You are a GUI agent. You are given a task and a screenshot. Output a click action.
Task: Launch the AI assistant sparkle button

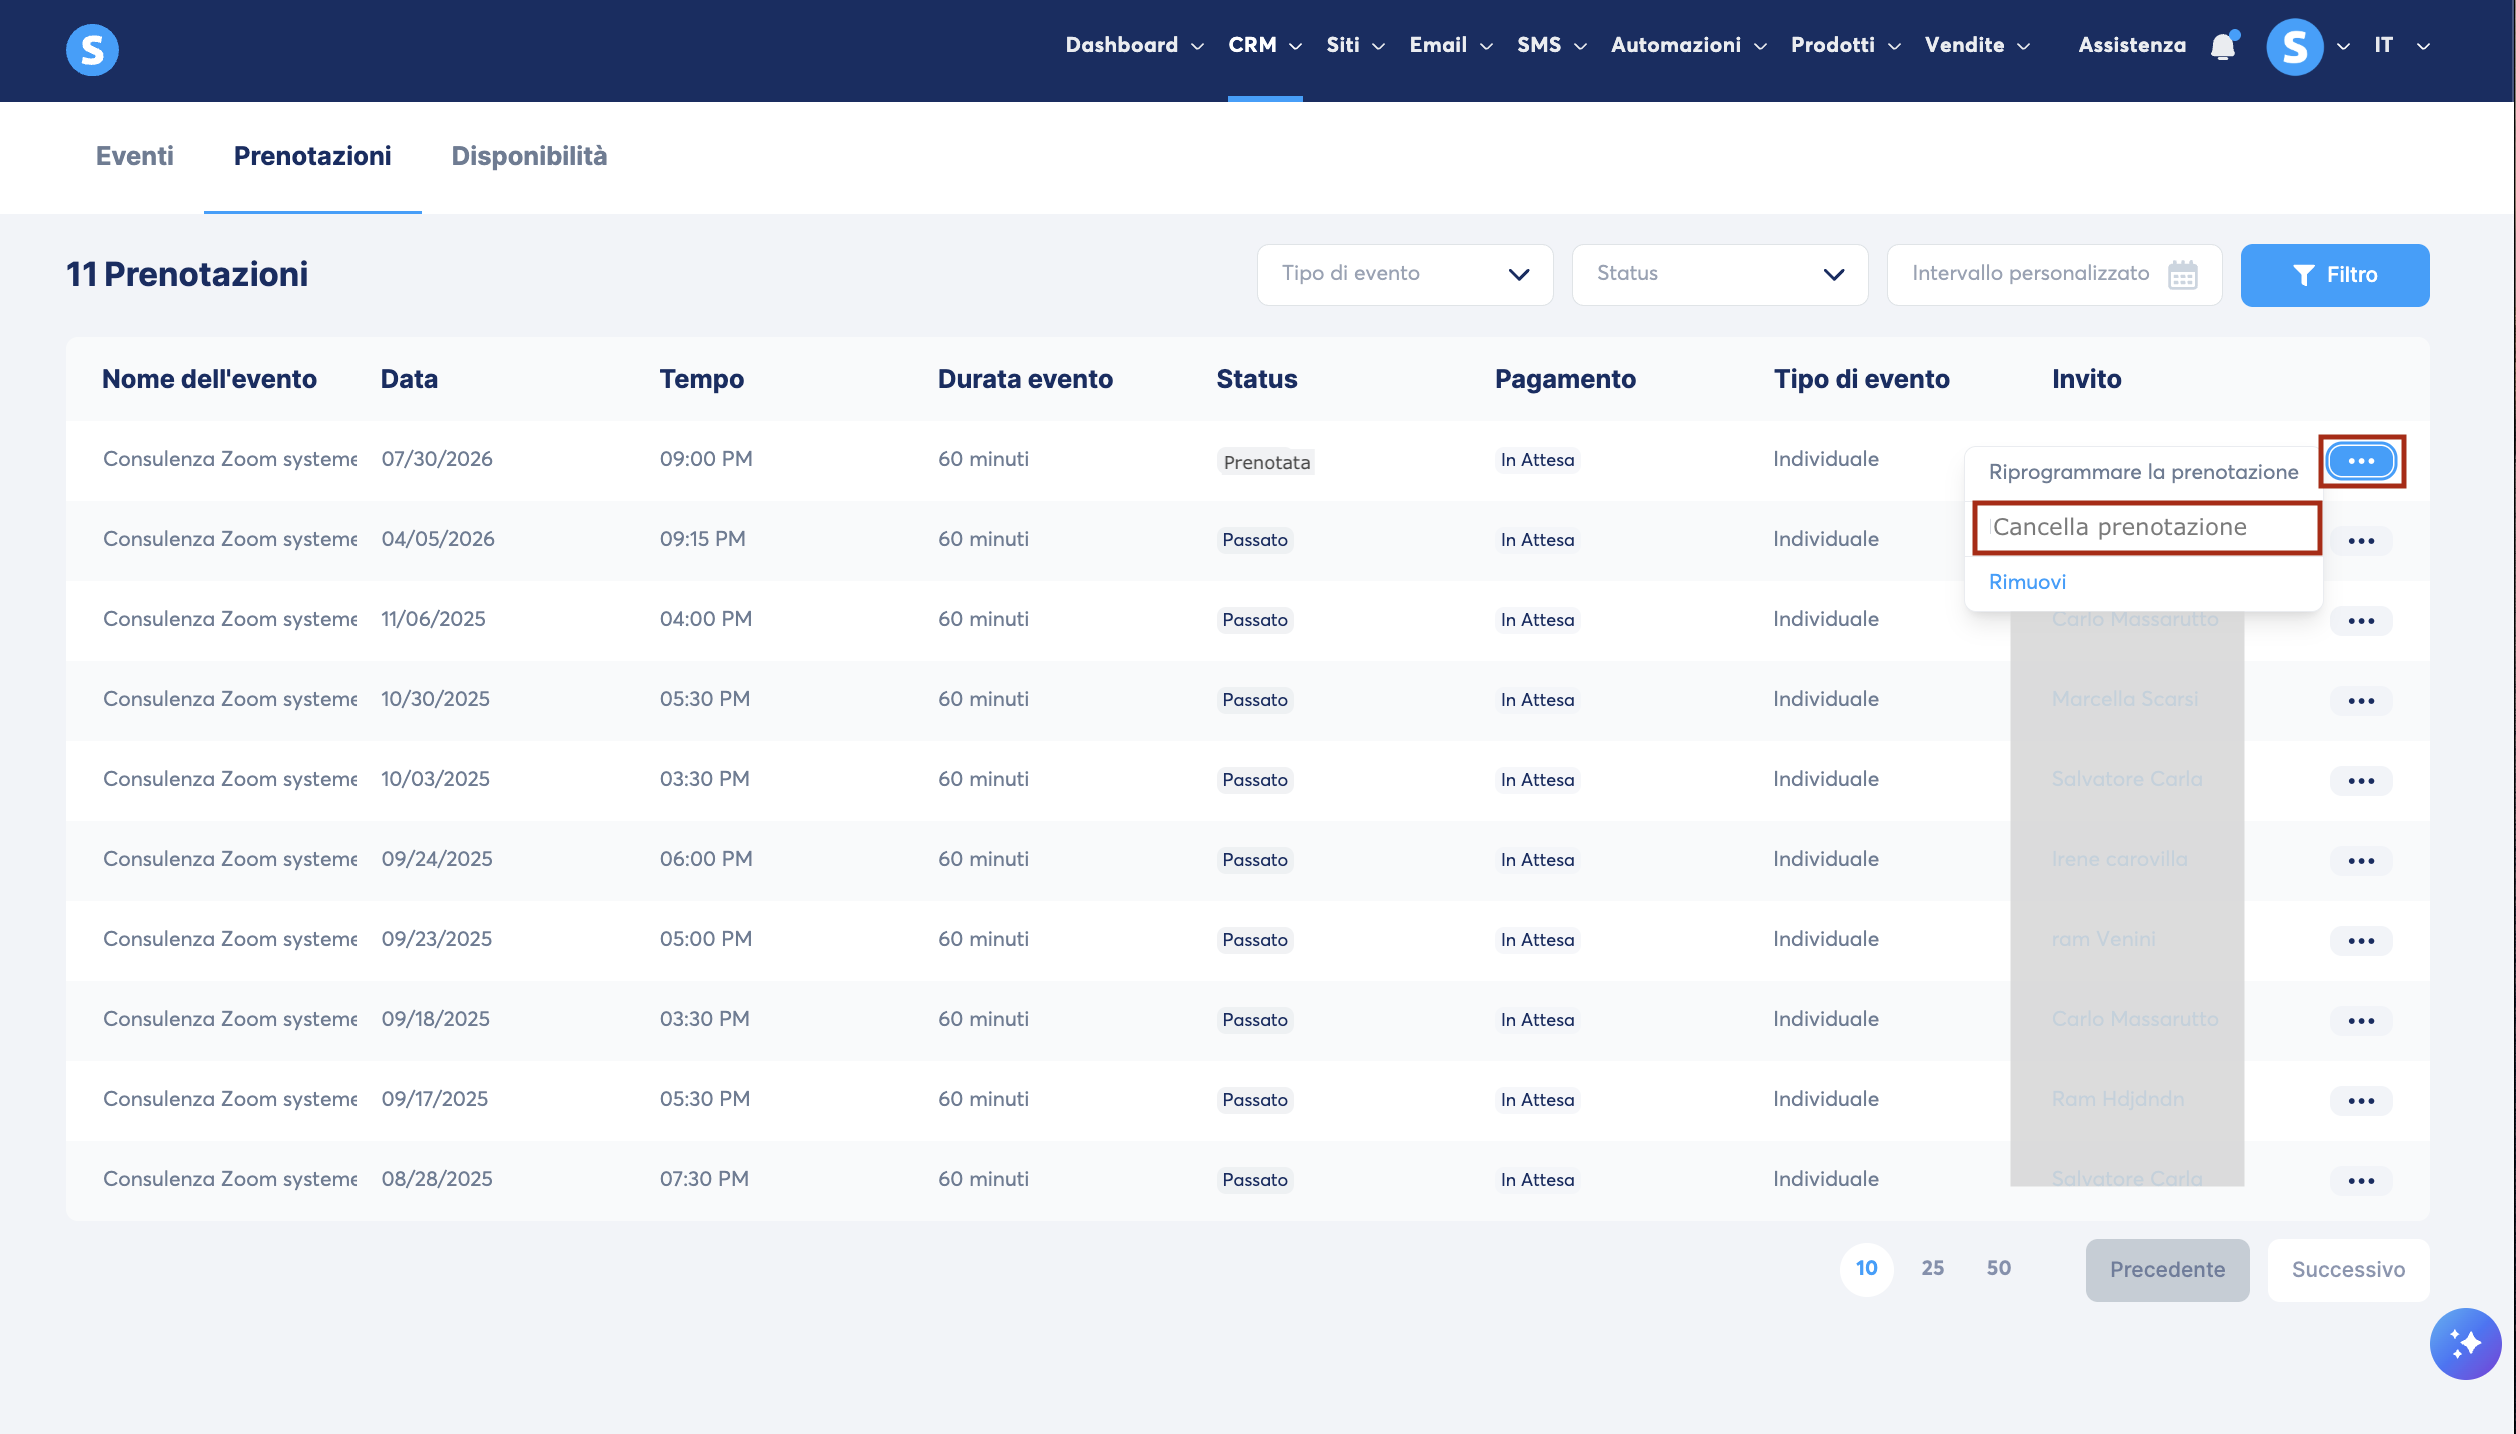tap(2465, 1343)
